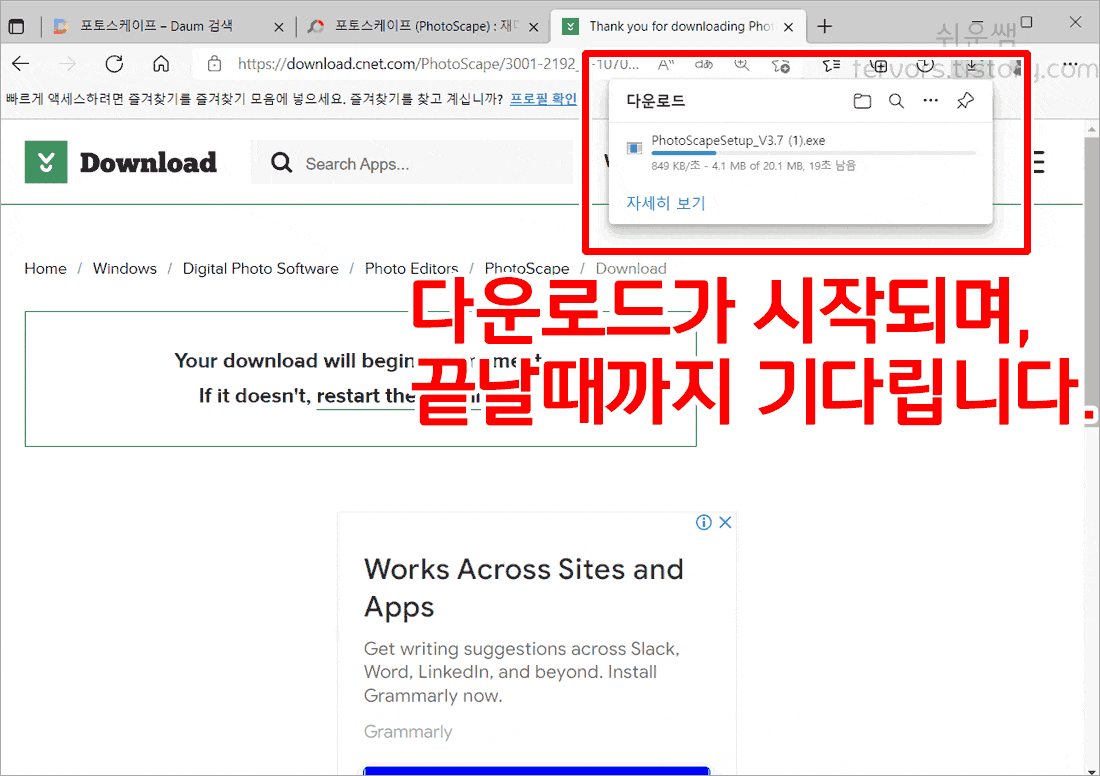This screenshot has width=1100, height=776.
Task: Add this page to favorites
Action: [x=780, y=66]
